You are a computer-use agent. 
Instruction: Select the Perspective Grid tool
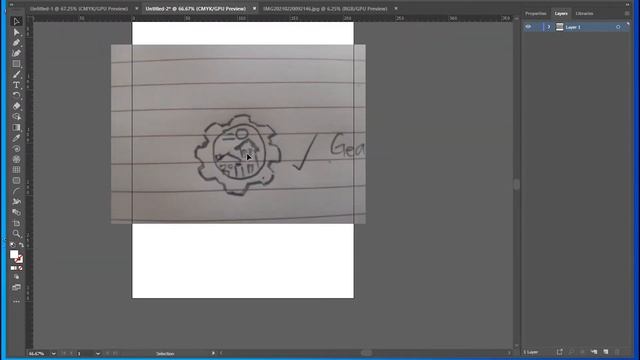(16, 212)
